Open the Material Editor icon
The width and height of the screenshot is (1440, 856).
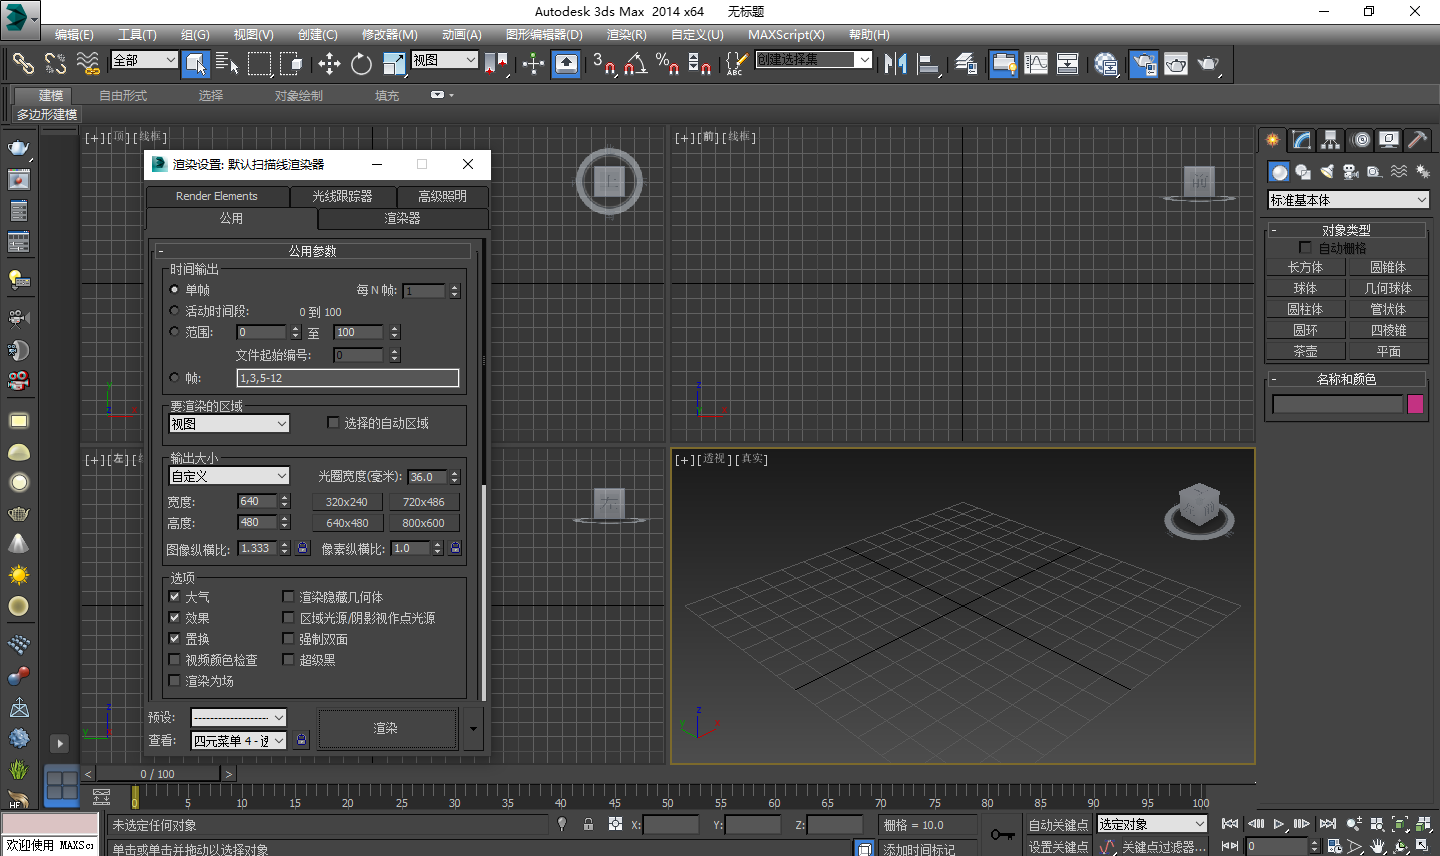point(1105,64)
